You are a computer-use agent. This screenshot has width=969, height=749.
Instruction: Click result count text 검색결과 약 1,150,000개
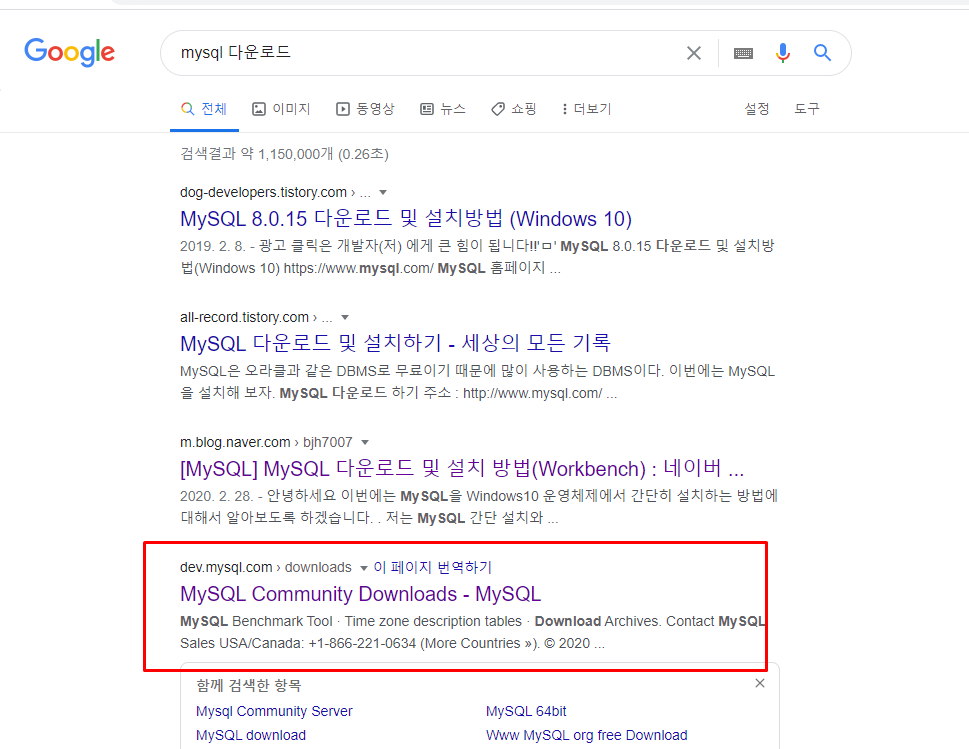point(284,154)
